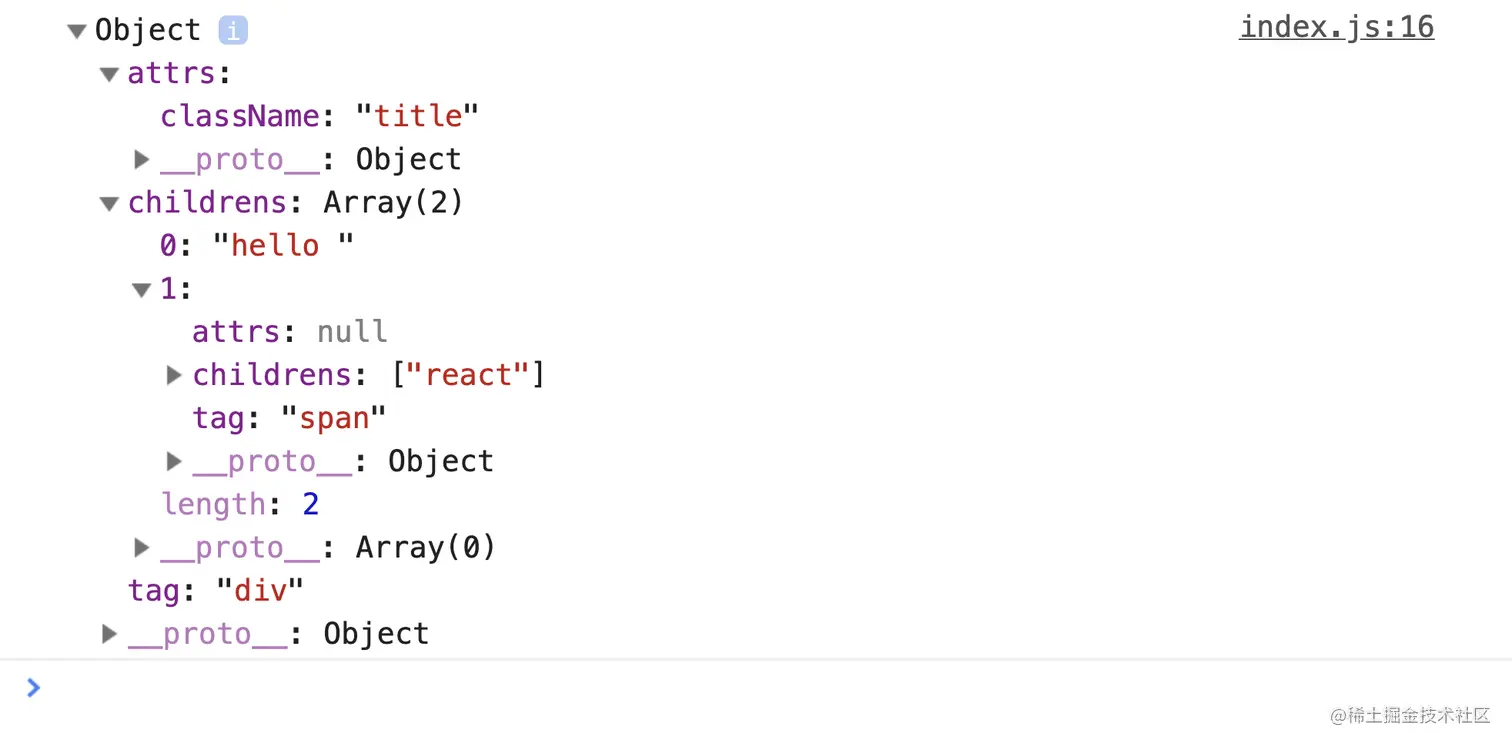The height and width of the screenshot is (747, 1512).
Task: Collapse the top-level Object entry
Action: (x=76, y=31)
